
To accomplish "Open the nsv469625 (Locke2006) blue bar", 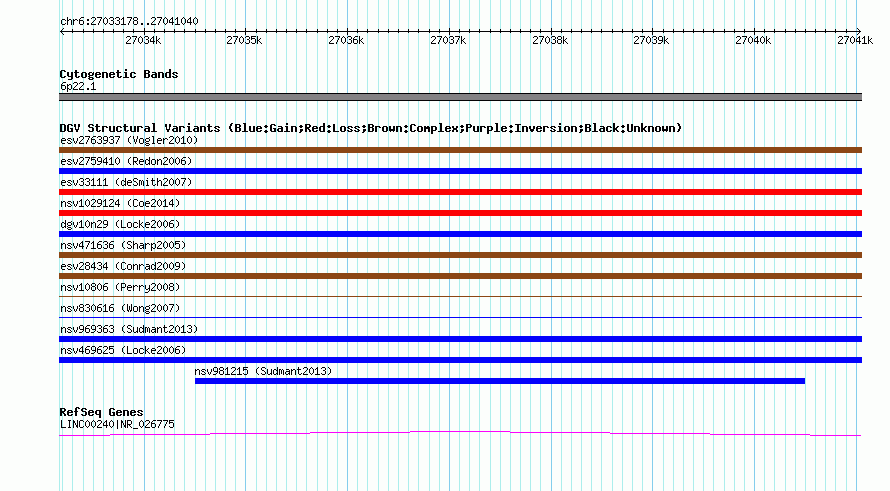I will point(460,360).
